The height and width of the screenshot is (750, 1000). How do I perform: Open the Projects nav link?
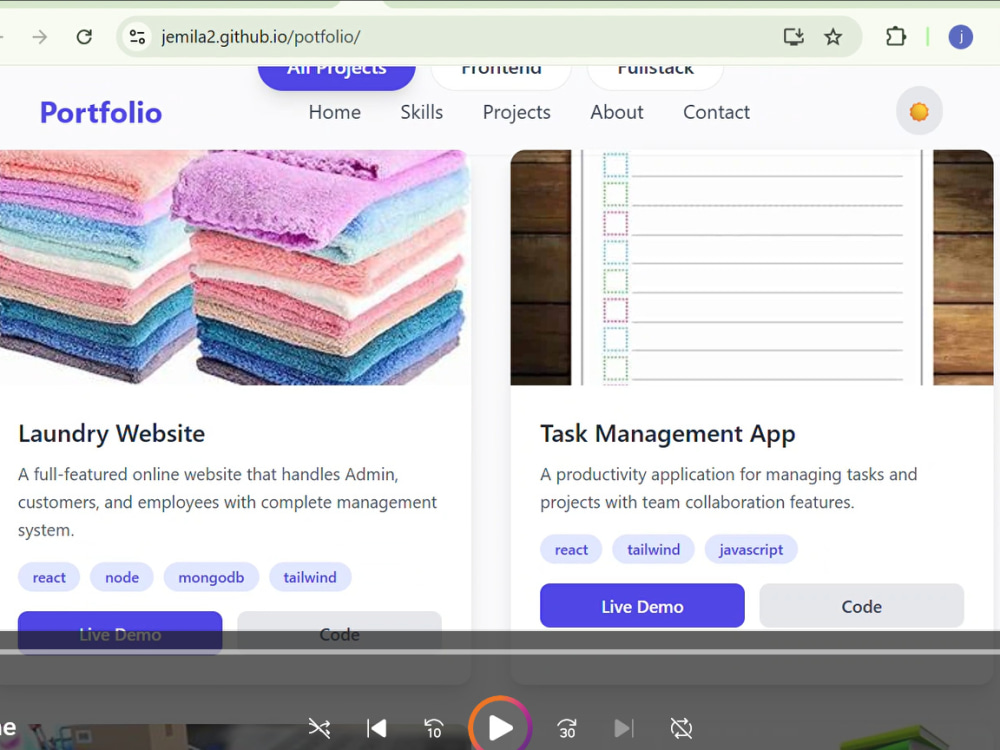[517, 112]
